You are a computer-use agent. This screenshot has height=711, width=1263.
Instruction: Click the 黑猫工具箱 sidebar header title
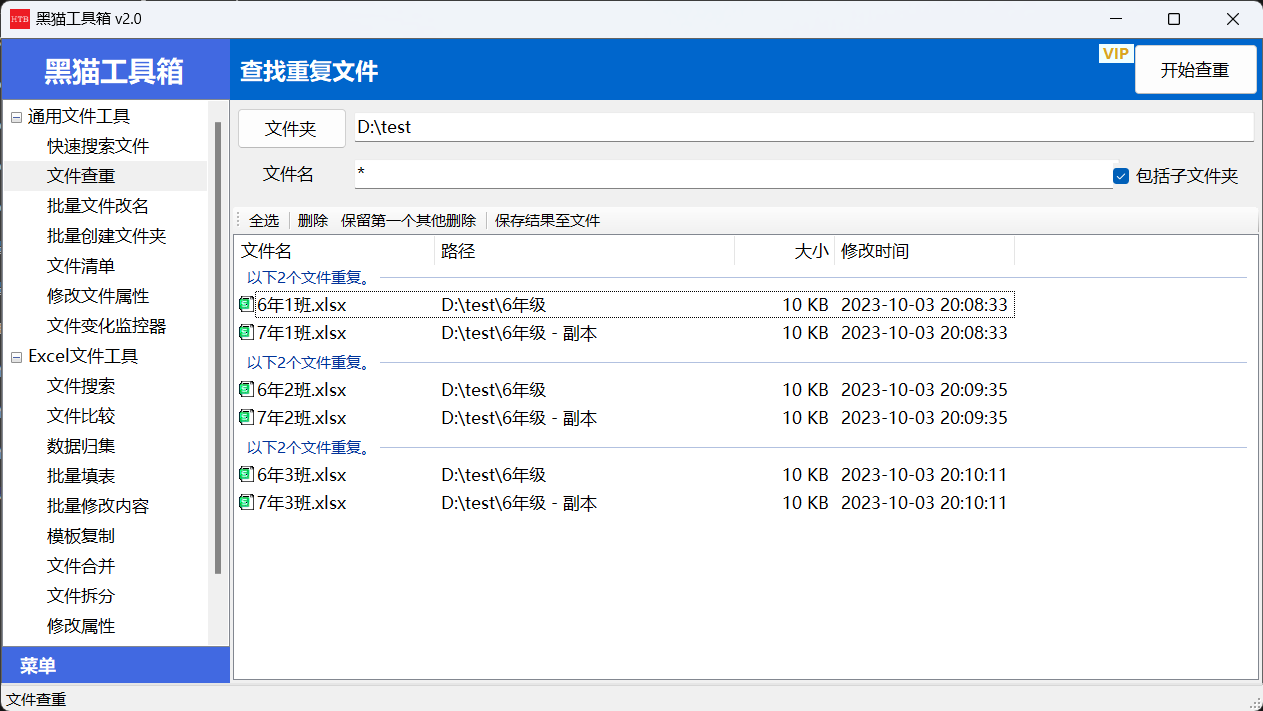114,71
